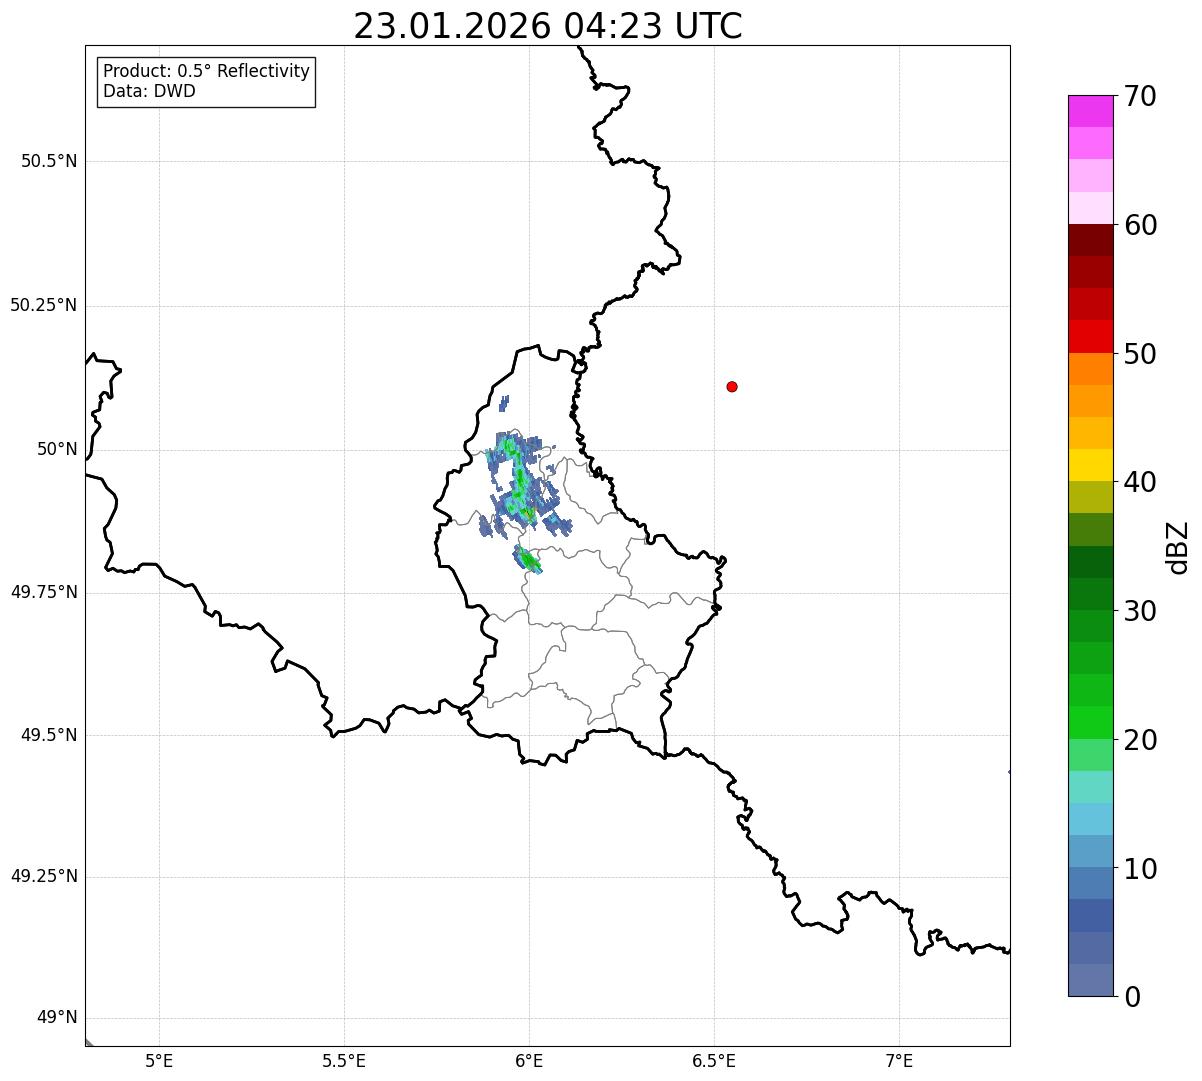The height and width of the screenshot is (1081, 1202).
Task: Click the colorbar tick label 50
Action: [1140, 354]
